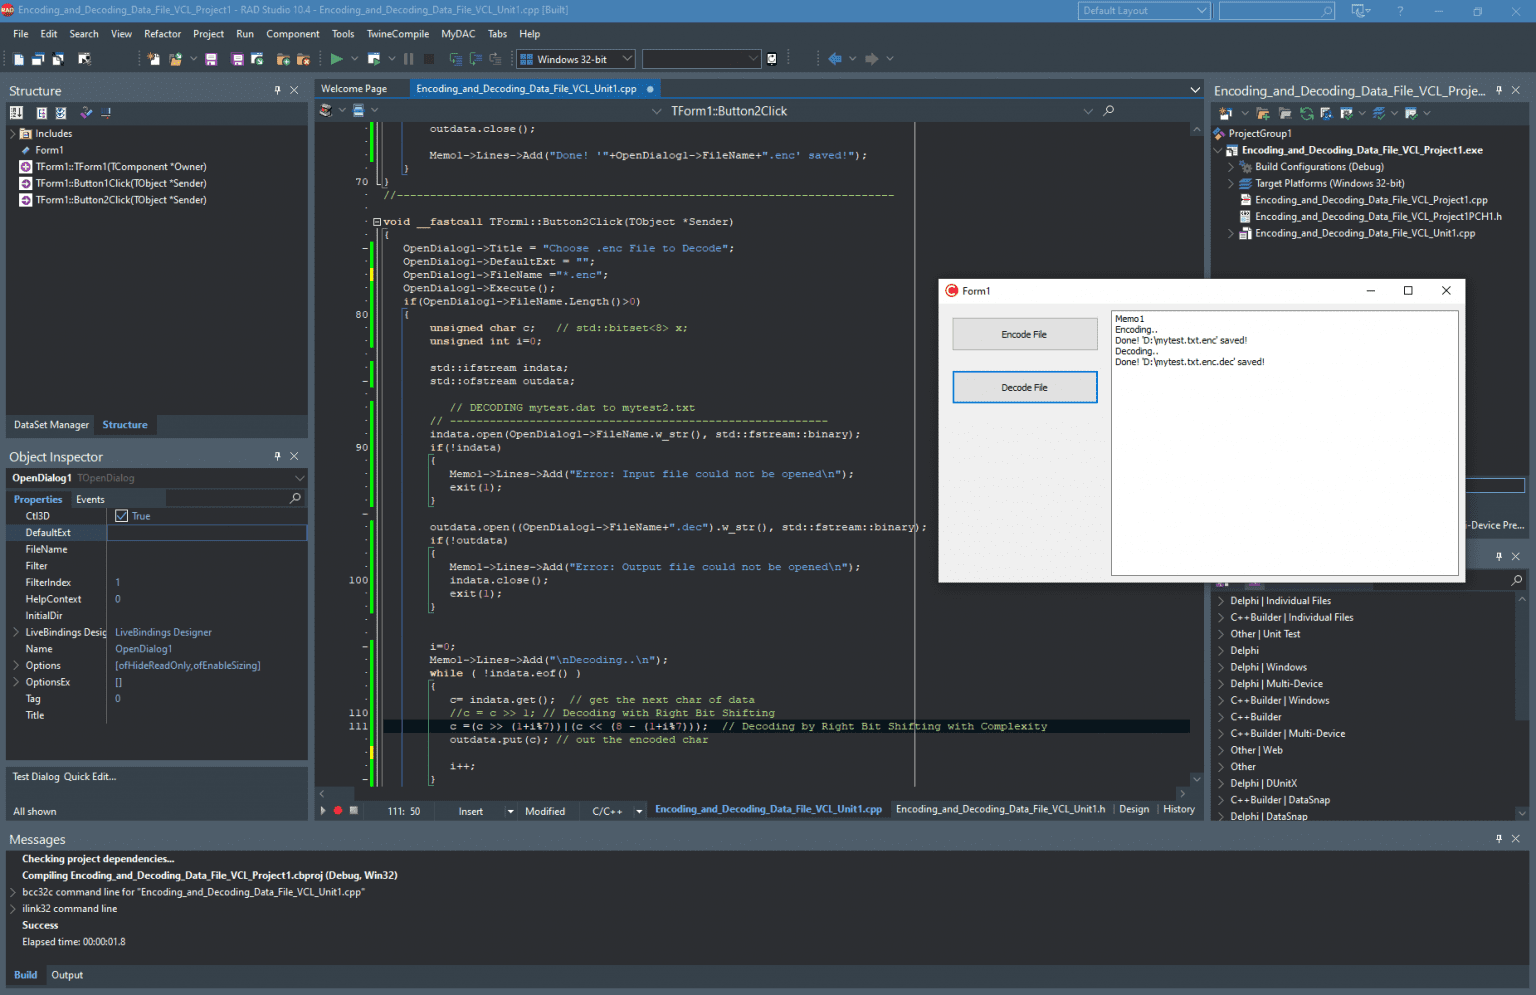The height and width of the screenshot is (995, 1536).
Task: Open the Run menu
Action: [x=245, y=34]
